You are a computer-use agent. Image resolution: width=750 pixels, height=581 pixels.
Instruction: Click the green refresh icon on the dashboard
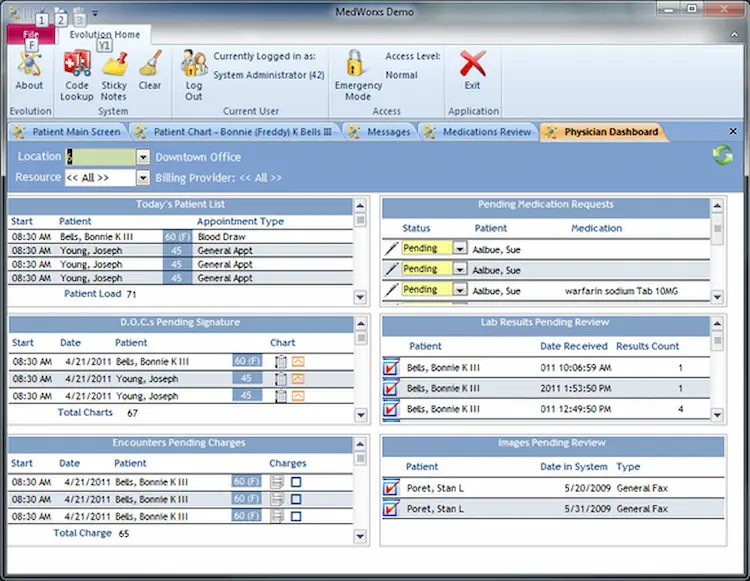pos(722,156)
